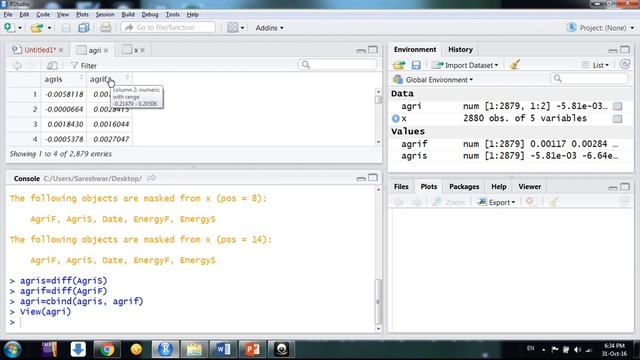Click the load workspace folder icon
This screenshot has width=640, height=360.
[x=399, y=65]
